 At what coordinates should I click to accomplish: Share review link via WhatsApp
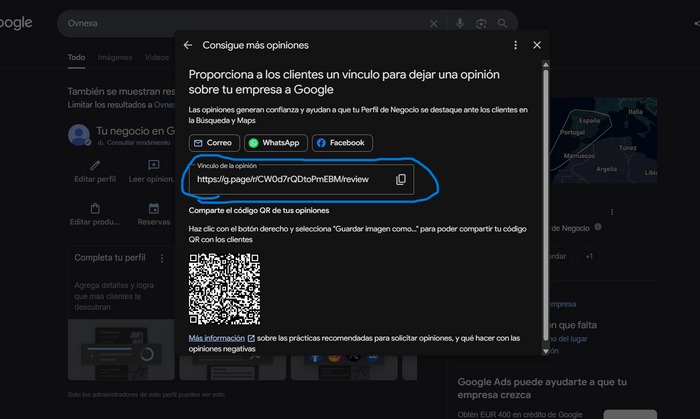coord(275,143)
